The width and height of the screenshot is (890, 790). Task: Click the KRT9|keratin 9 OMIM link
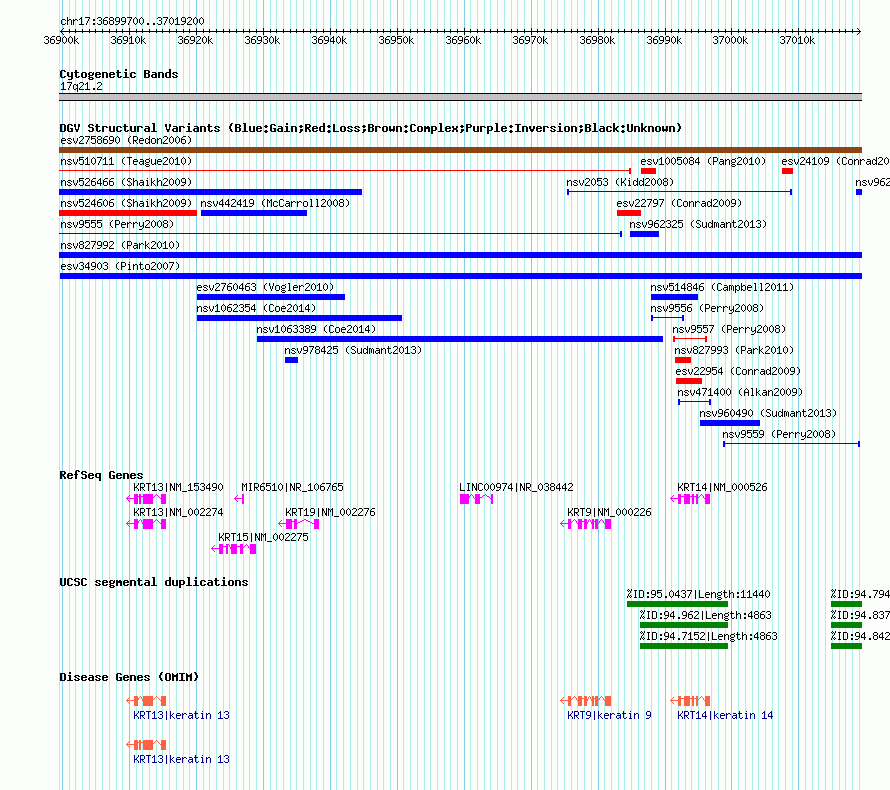[609, 715]
